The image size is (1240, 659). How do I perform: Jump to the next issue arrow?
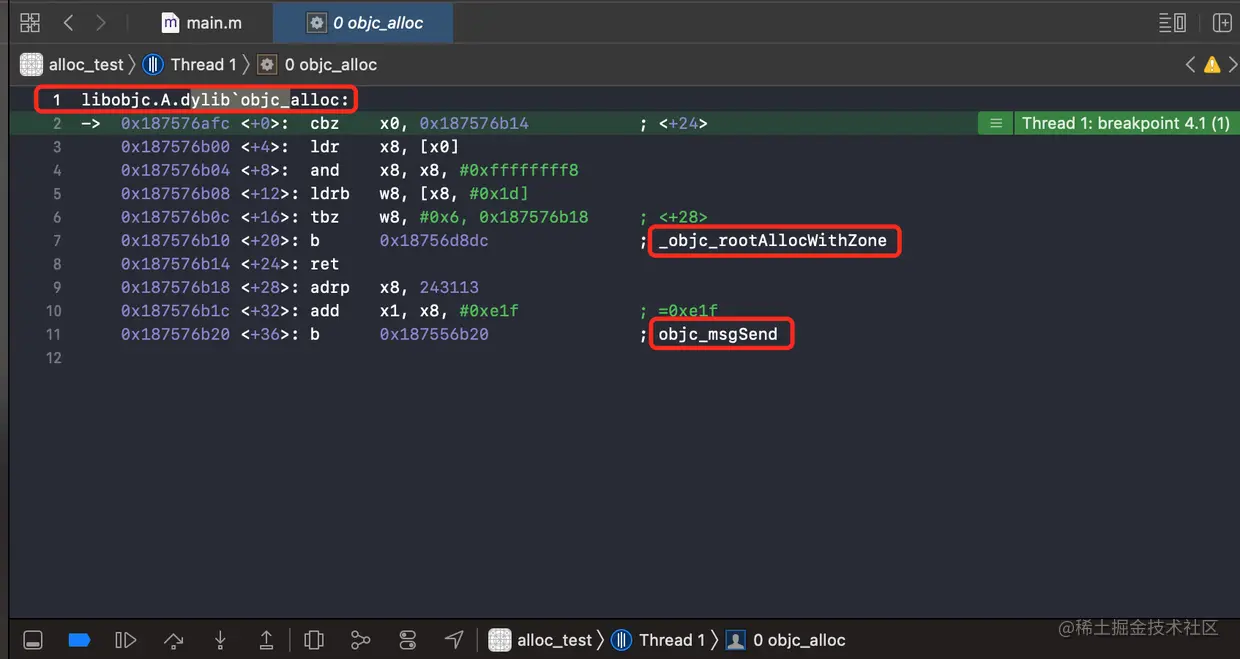tap(1232, 65)
